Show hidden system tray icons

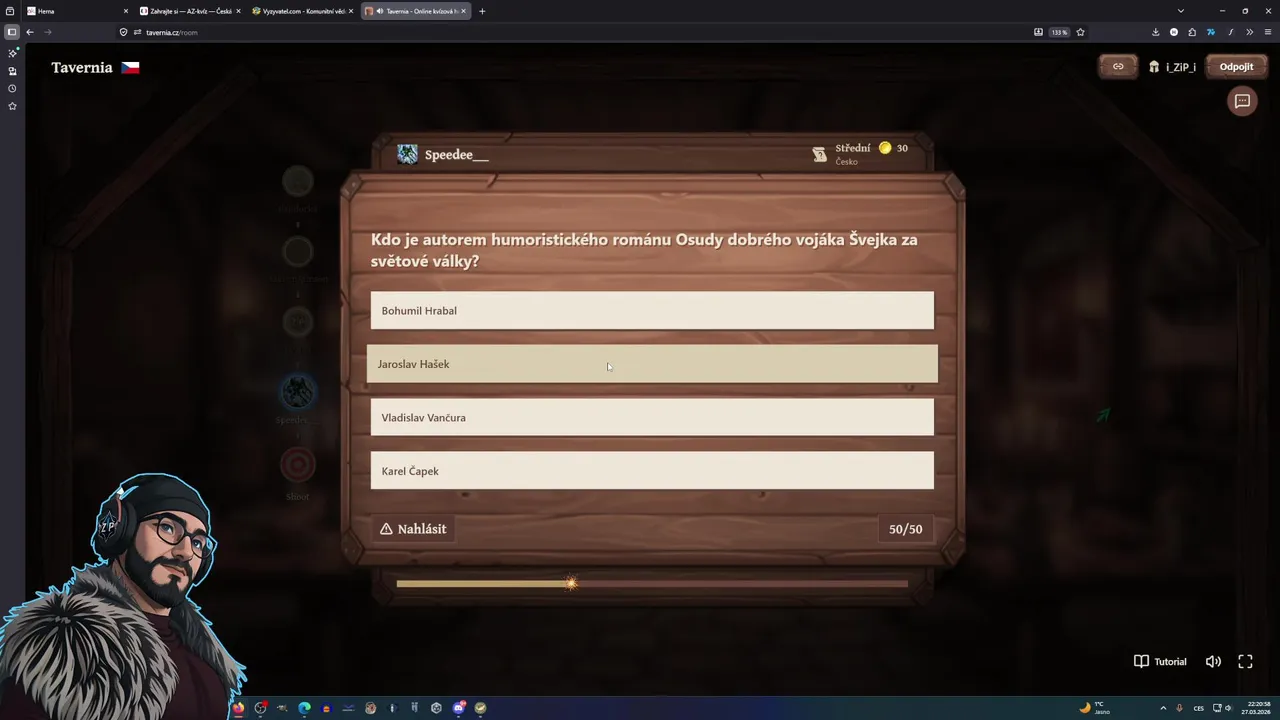pos(1163,708)
